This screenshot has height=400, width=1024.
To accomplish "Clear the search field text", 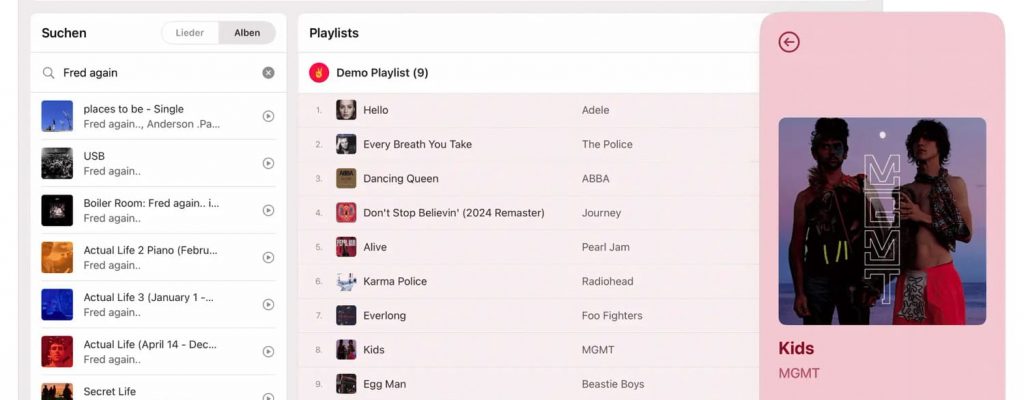I will (268, 73).
